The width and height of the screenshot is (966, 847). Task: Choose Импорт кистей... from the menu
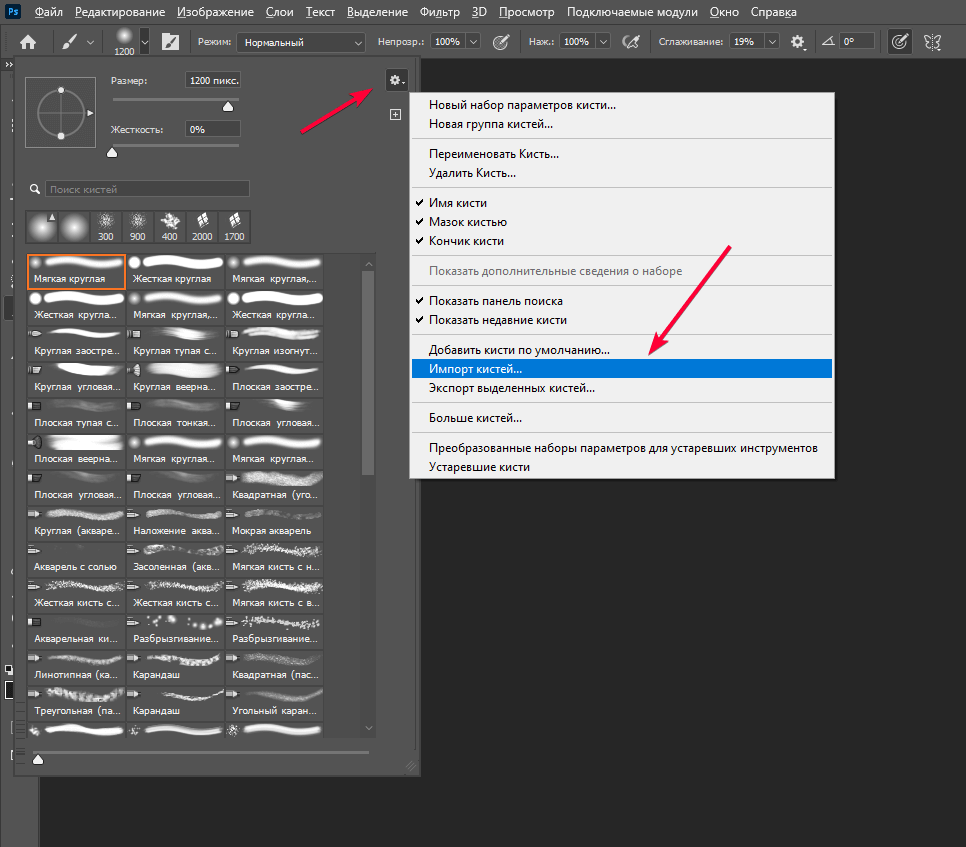coord(622,368)
